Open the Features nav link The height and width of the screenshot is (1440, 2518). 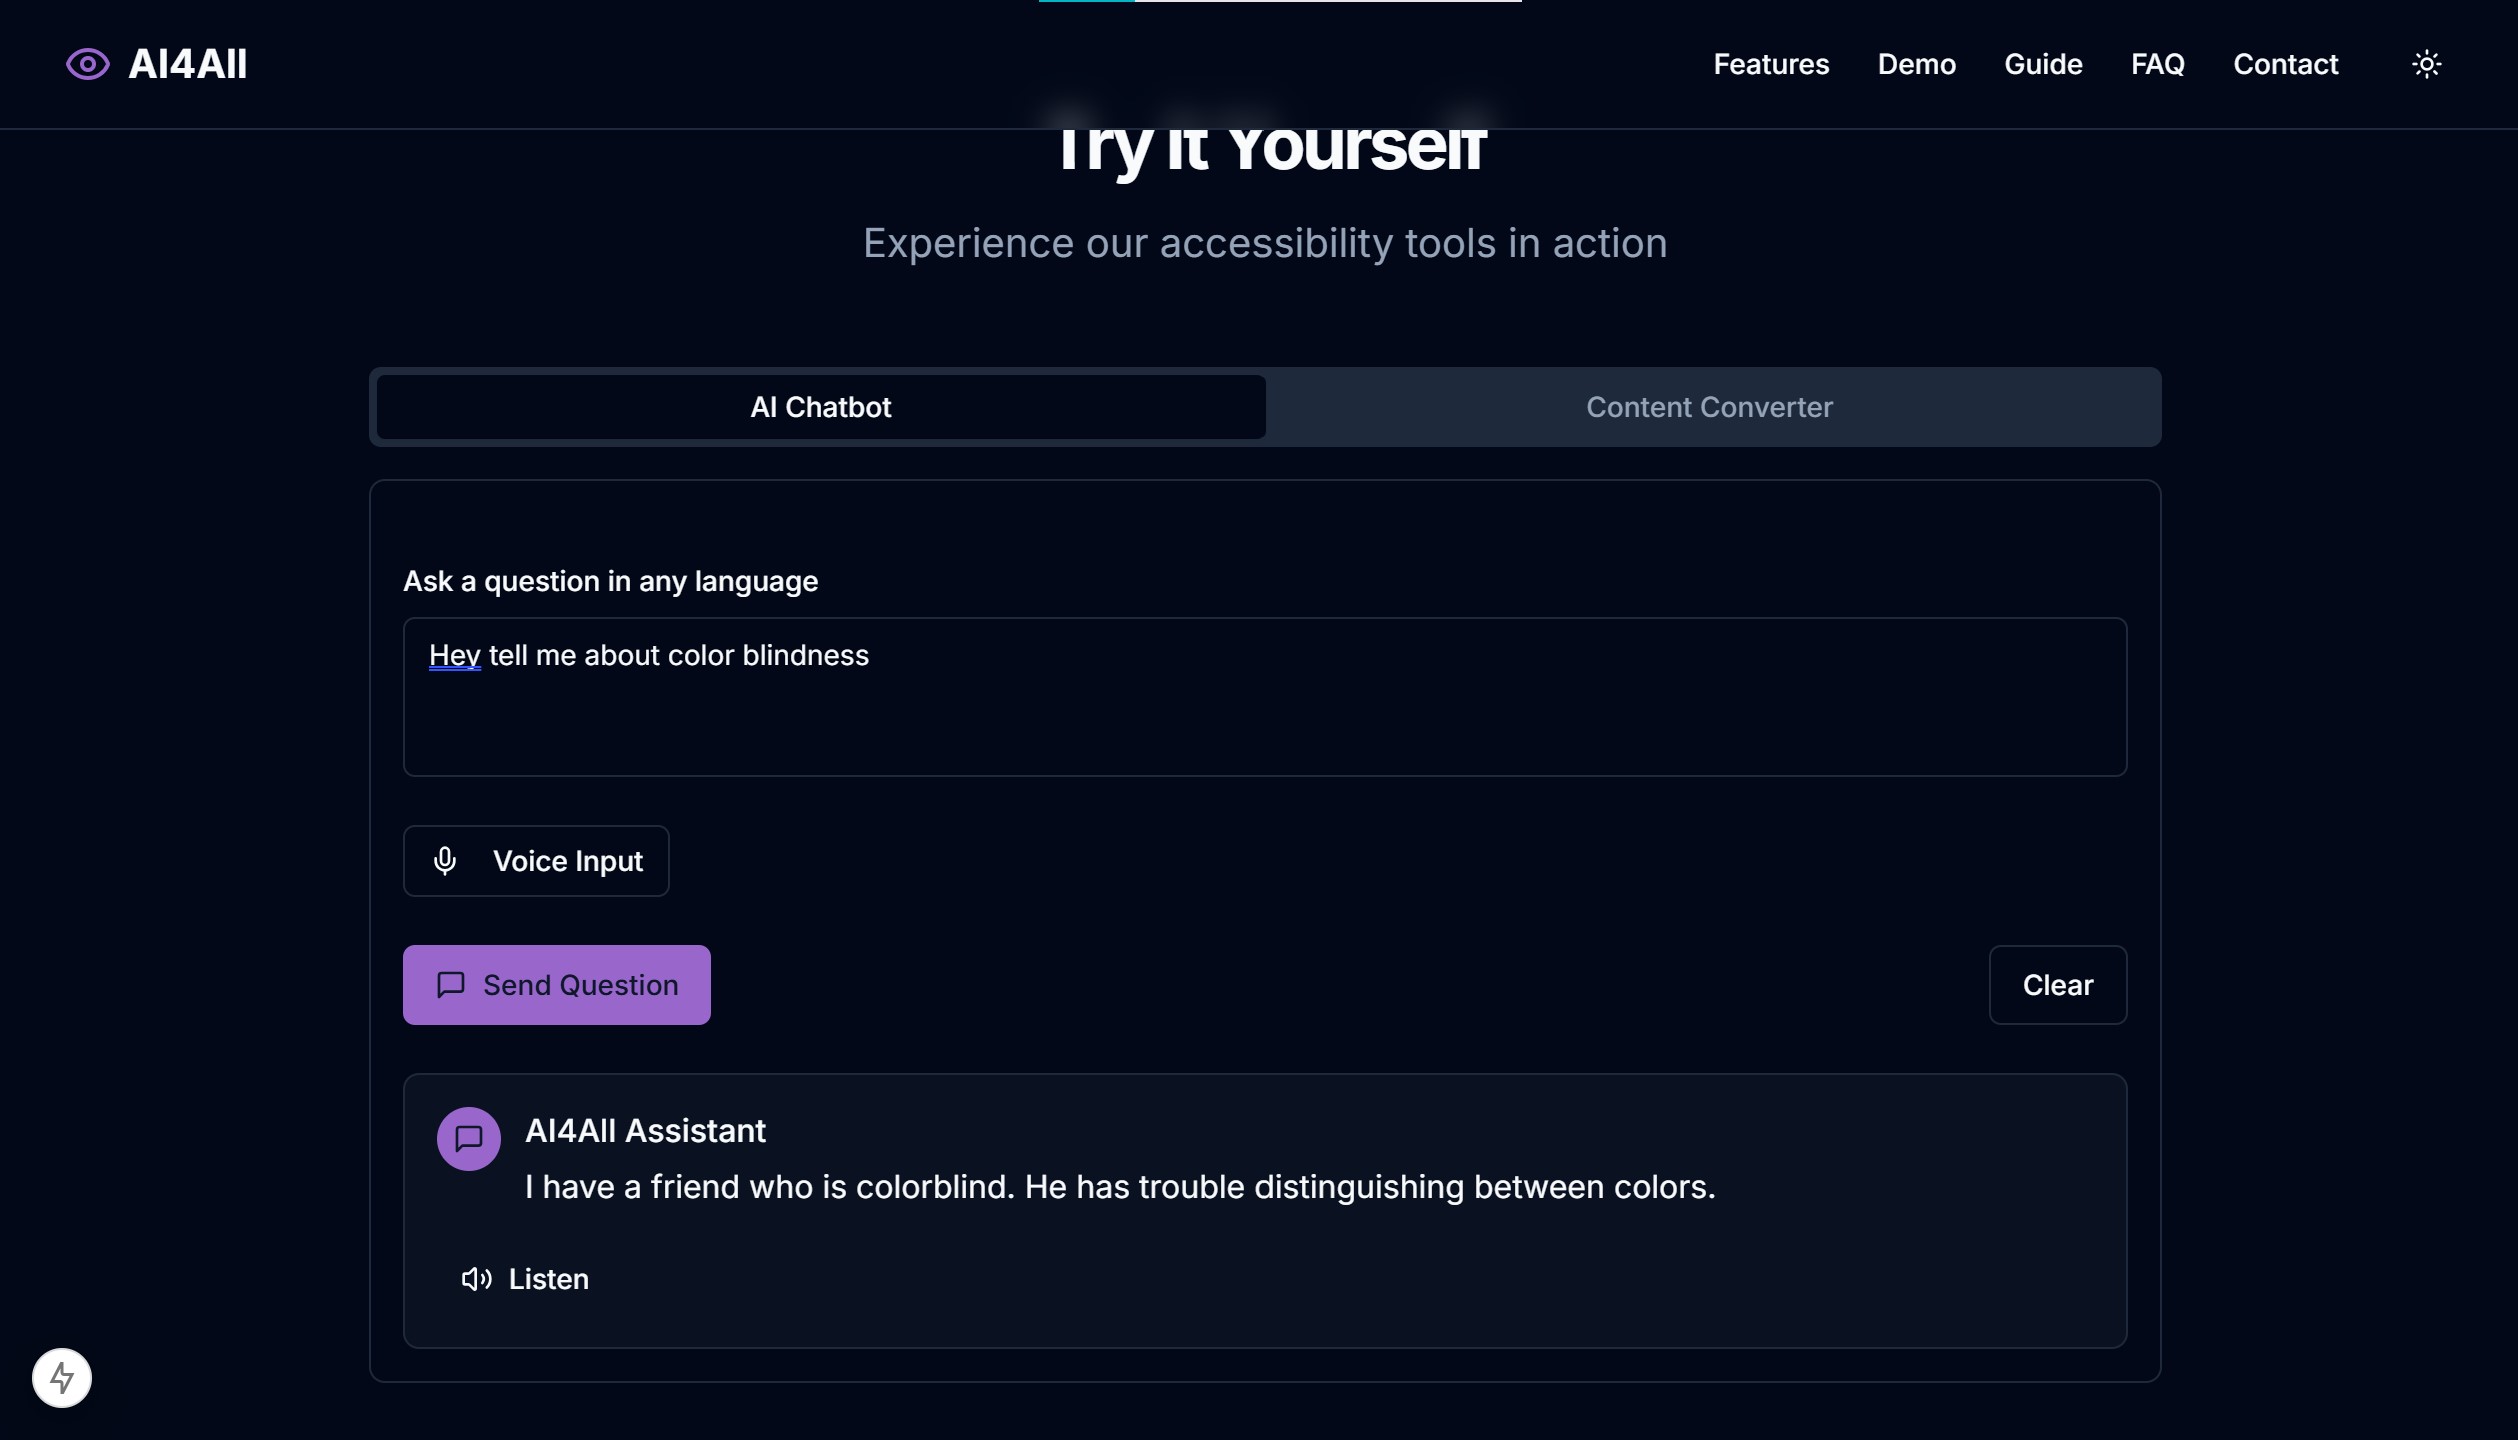coord(1771,64)
